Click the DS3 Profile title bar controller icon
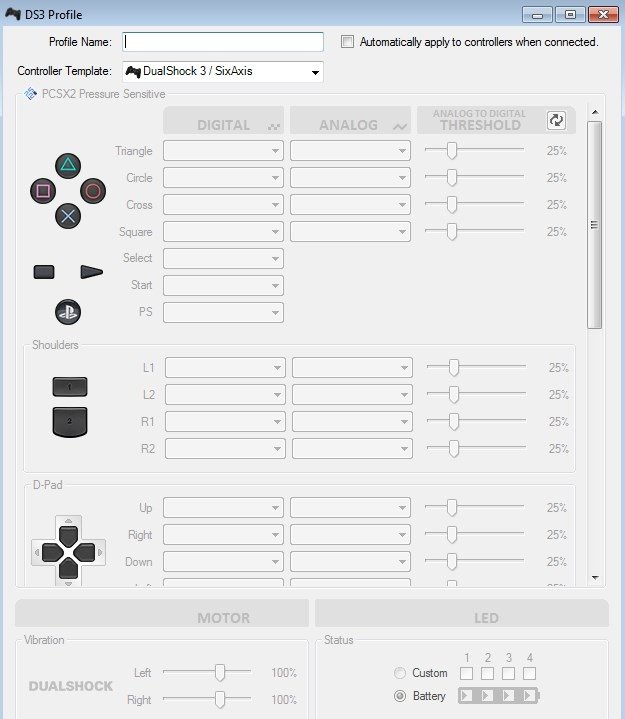Image resolution: width=625 pixels, height=719 pixels. 13,14
